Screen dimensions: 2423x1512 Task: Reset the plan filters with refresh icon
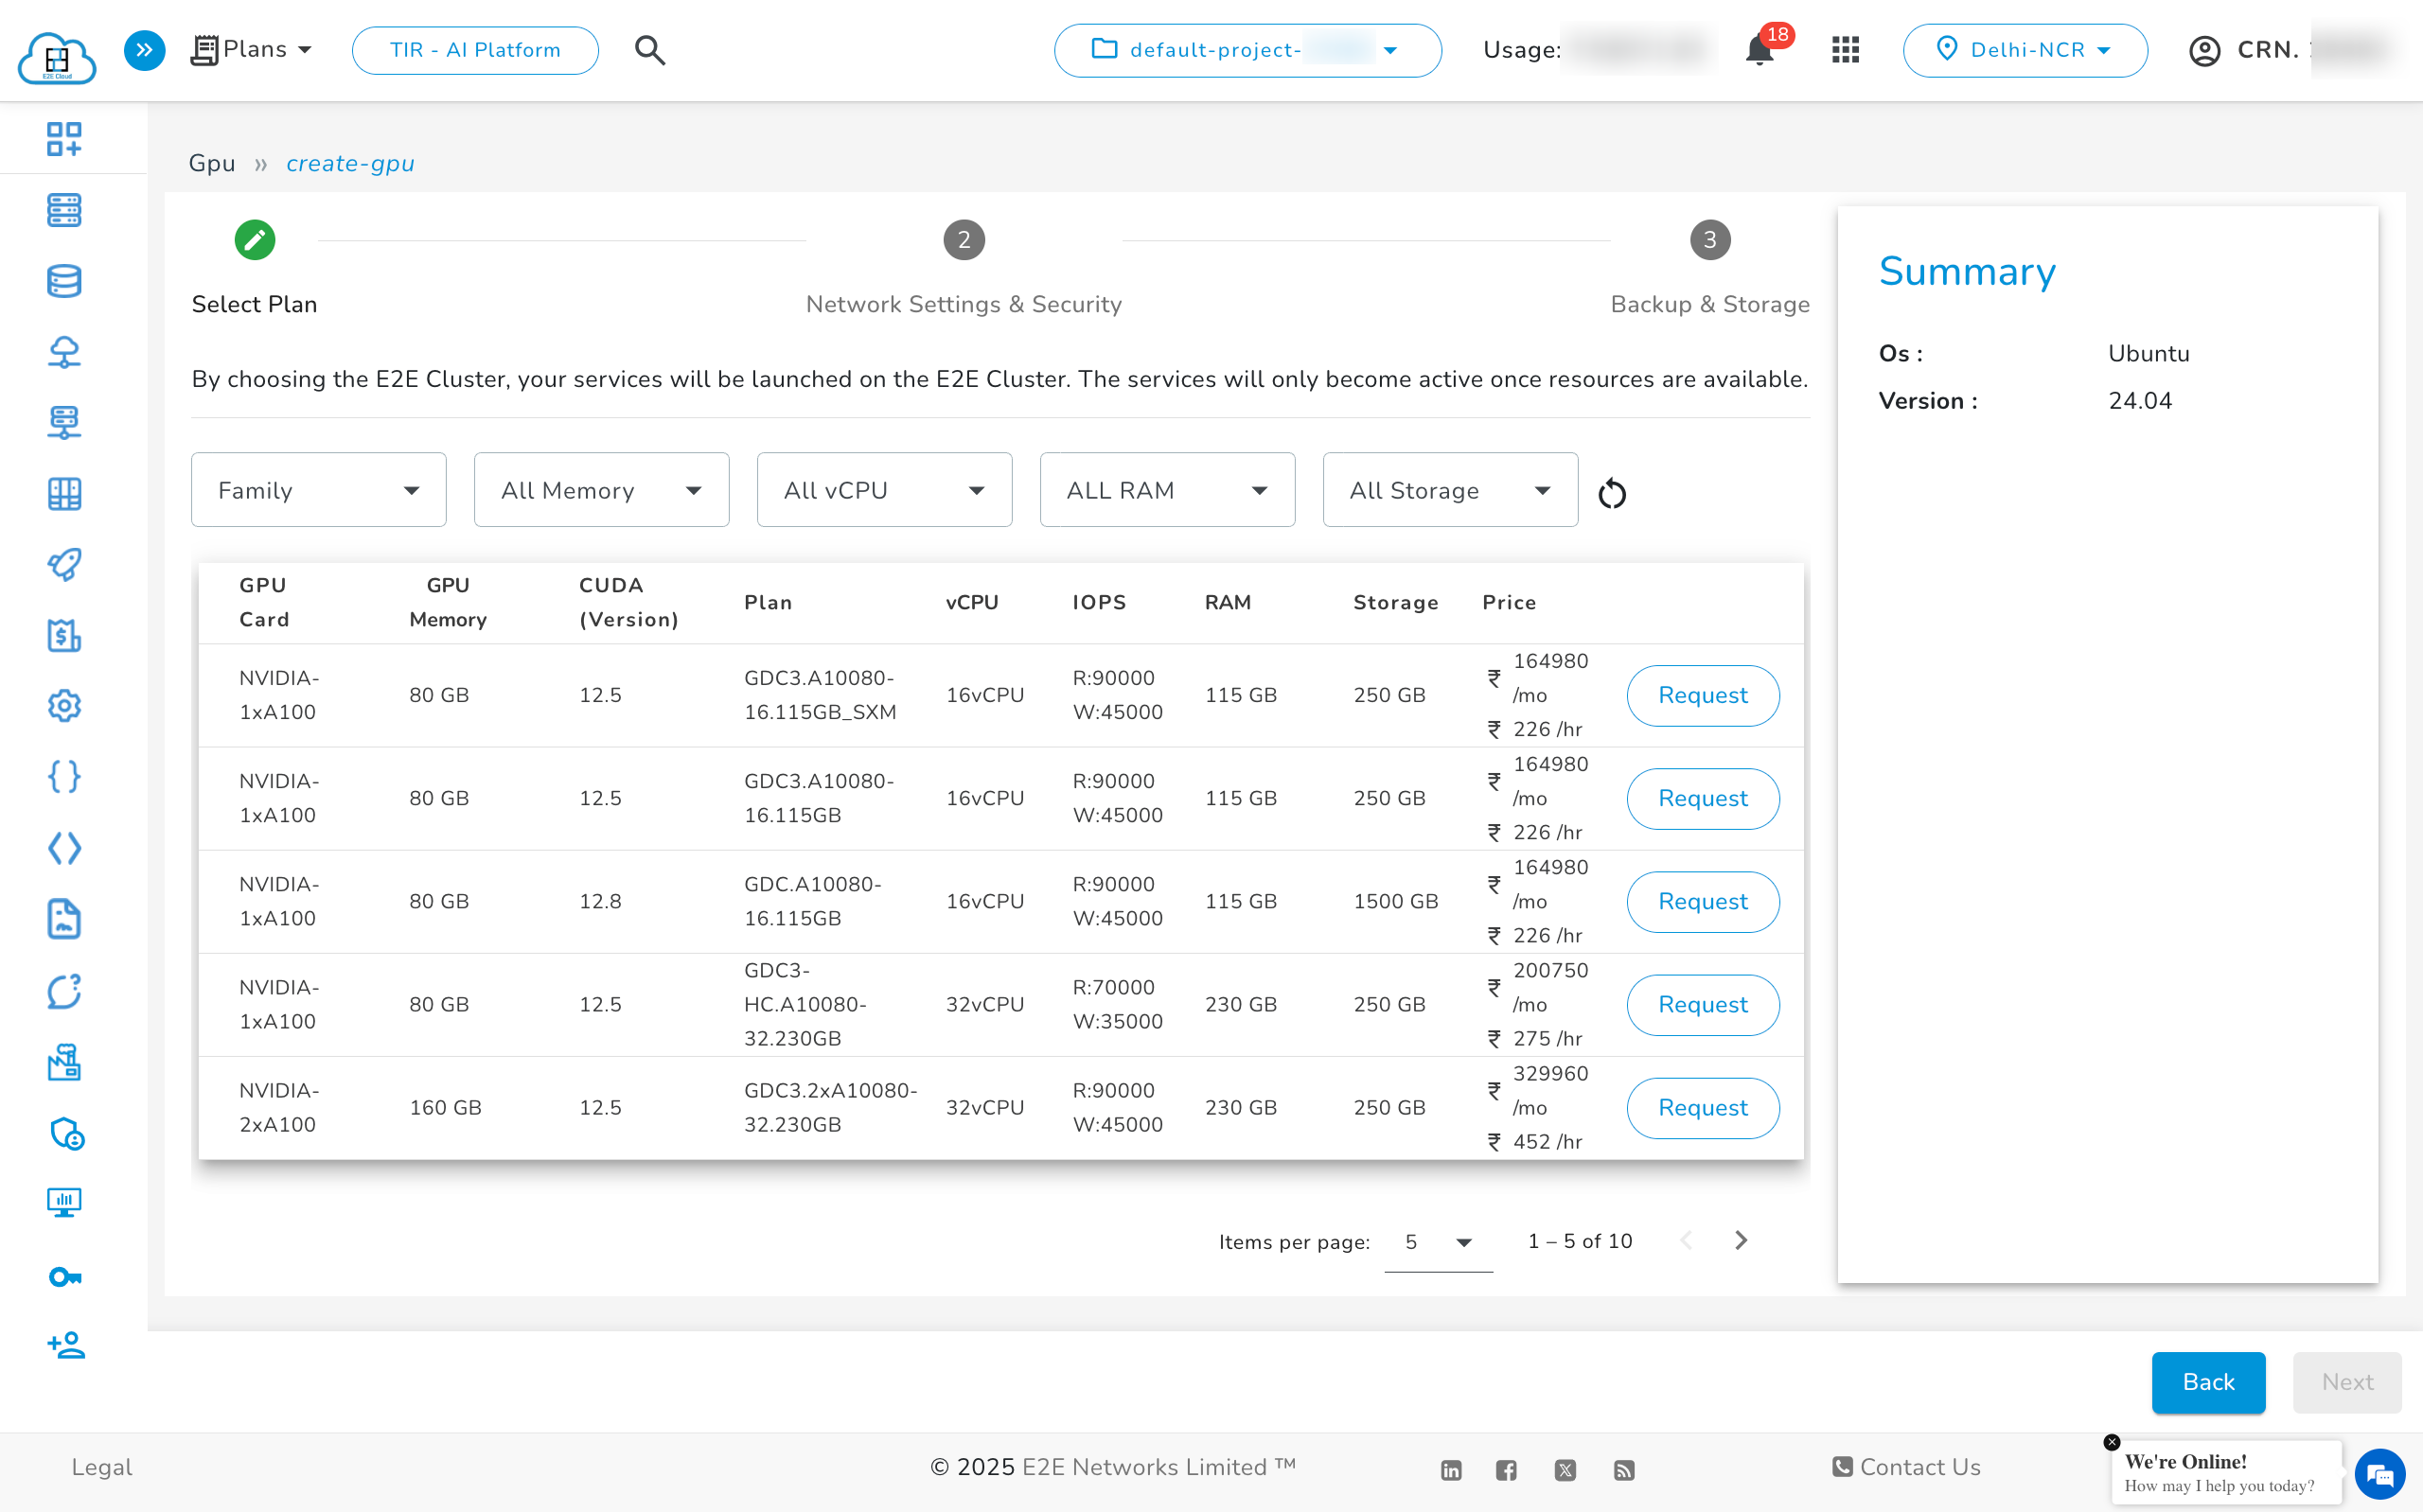coord(1612,493)
